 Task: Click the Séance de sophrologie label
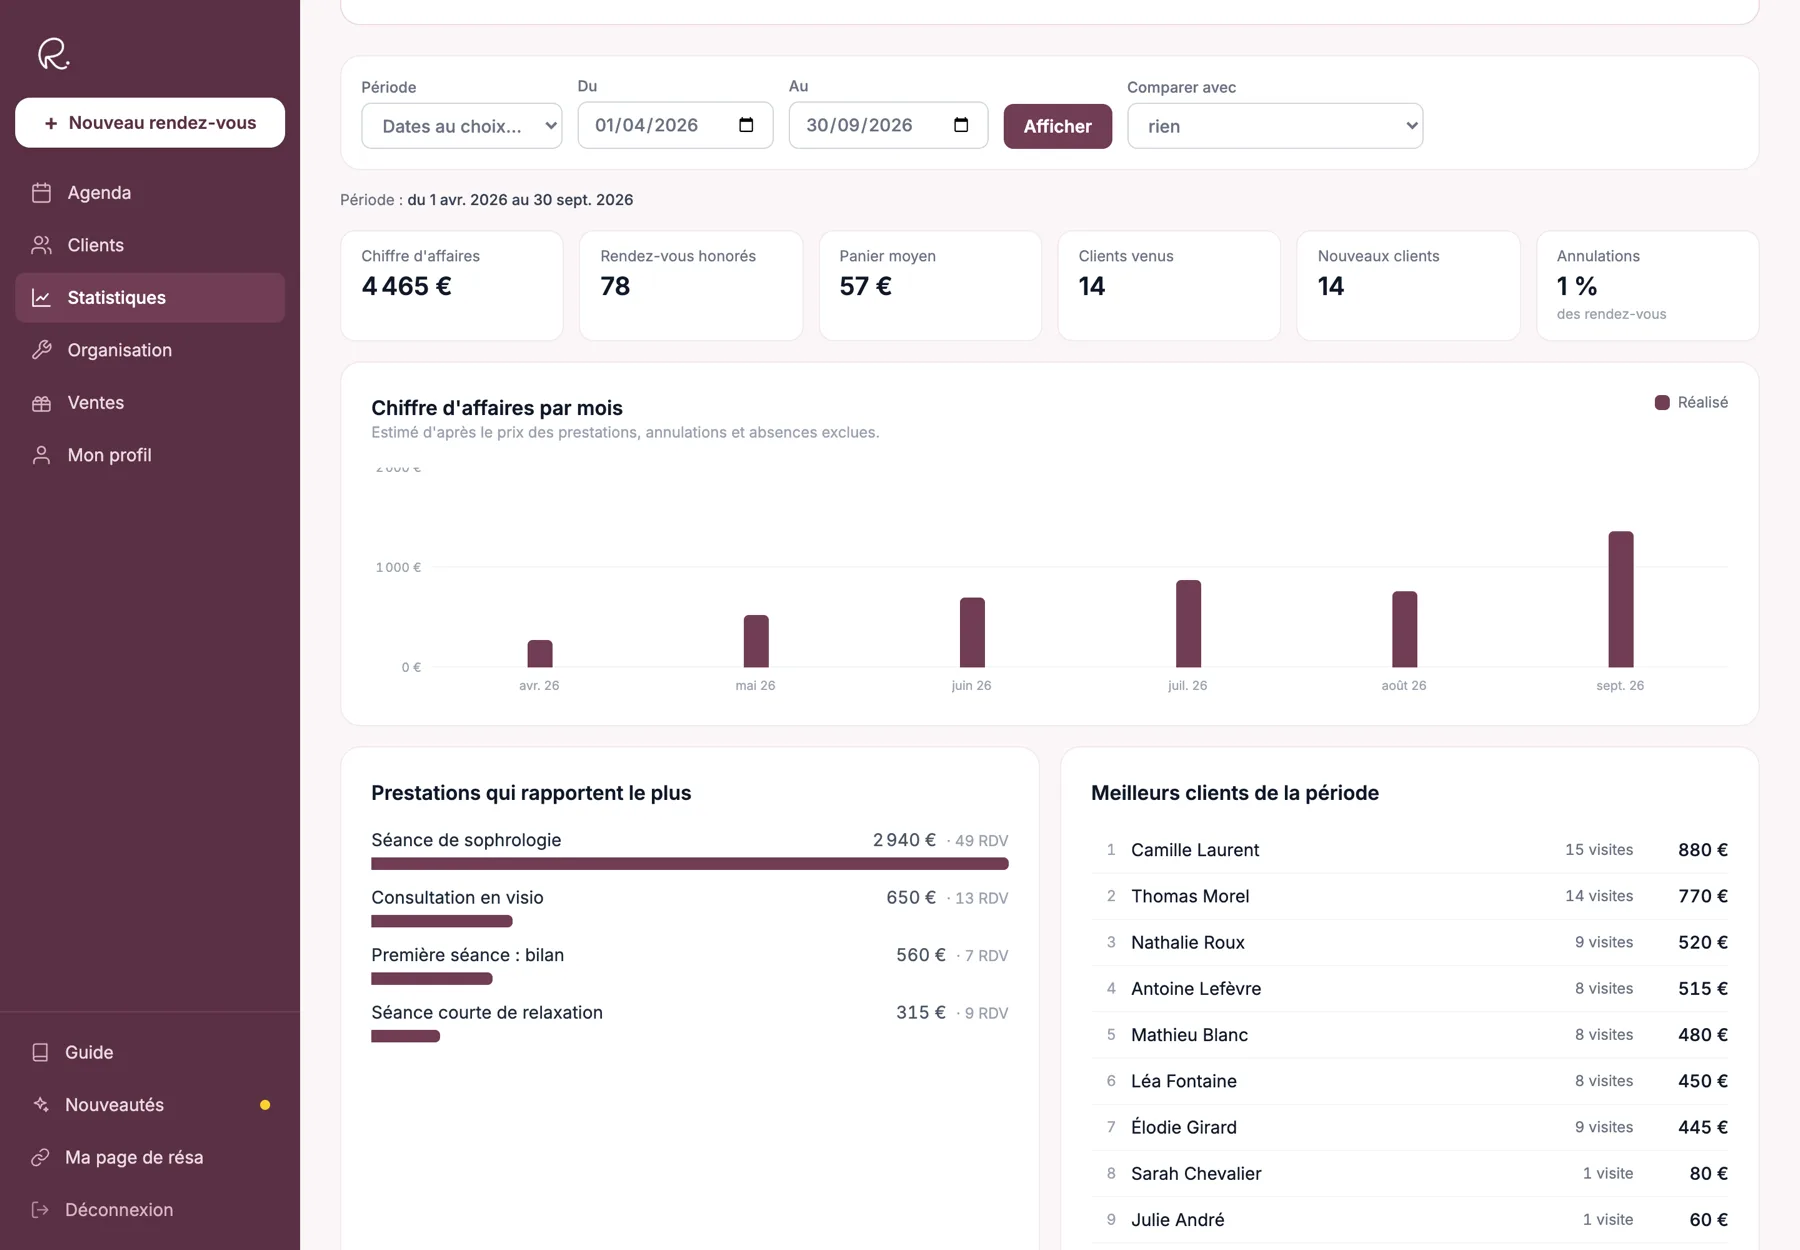point(466,840)
